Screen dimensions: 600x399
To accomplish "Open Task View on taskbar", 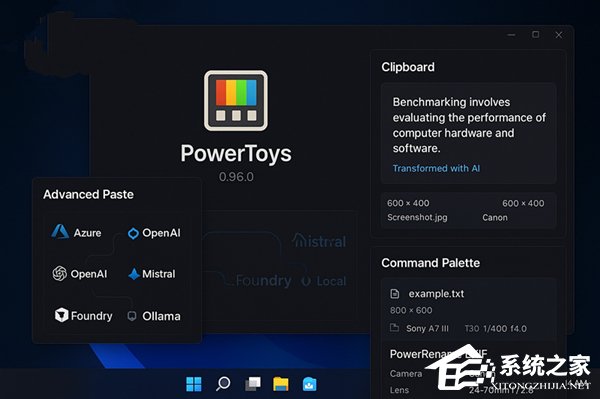I will (253, 384).
